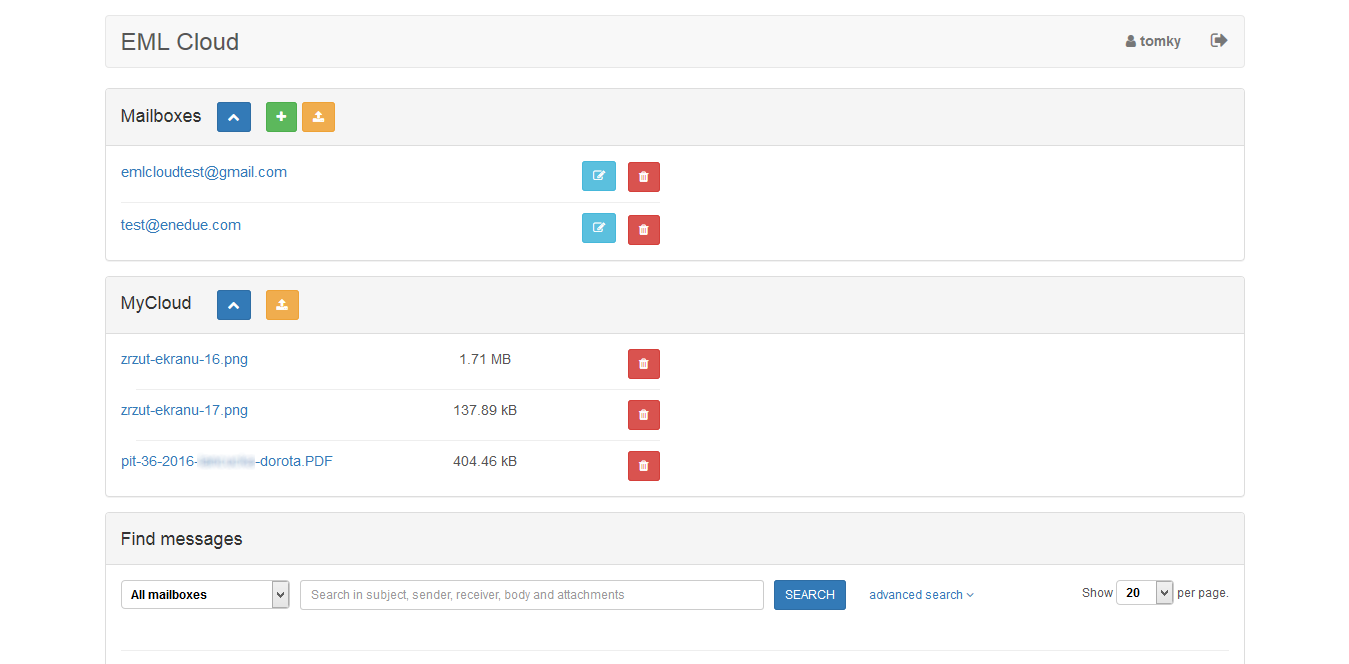Delete the test@enedue.com mailbox
Image resolution: width=1349 pixels, height=664 pixels.
pos(643,230)
